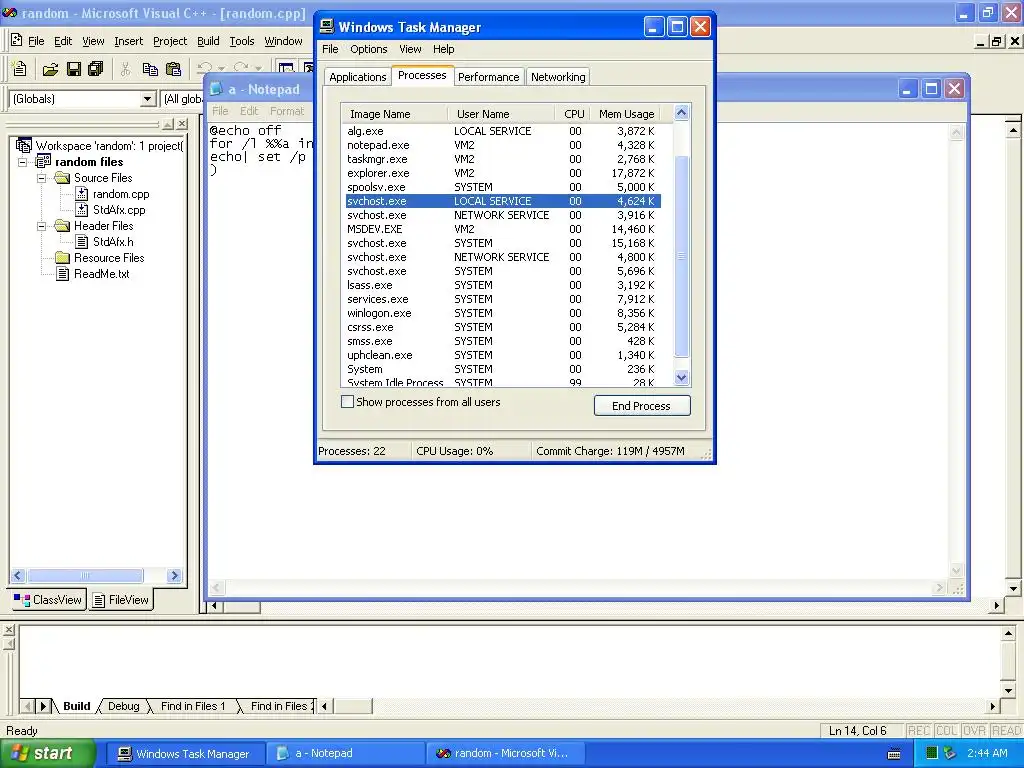The image size is (1024, 768).
Task: Open Task Manager Help menu
Action: (x=443, y=49)
